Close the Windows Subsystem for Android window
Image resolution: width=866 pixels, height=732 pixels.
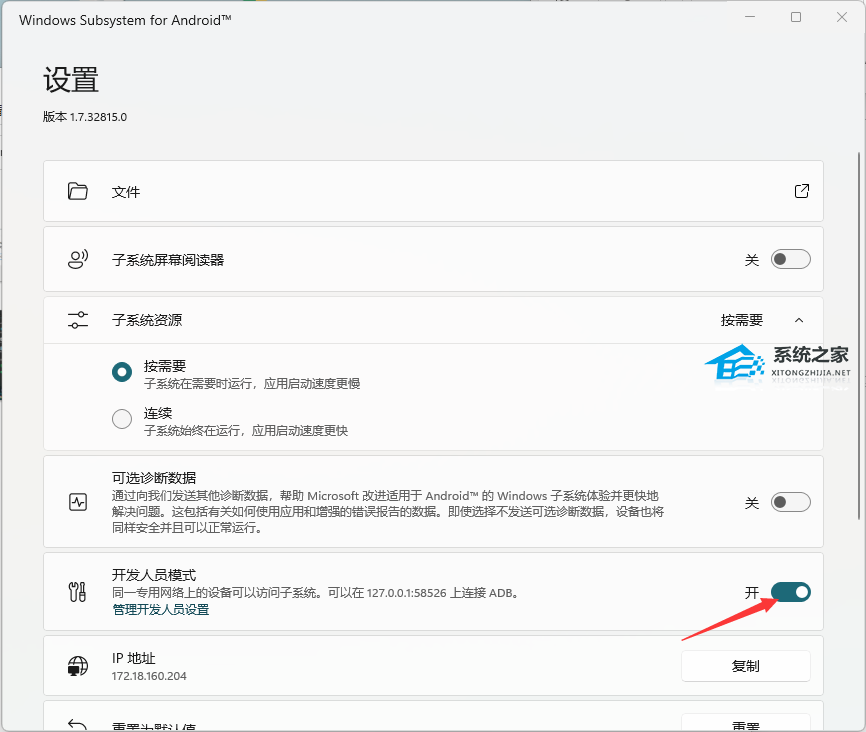click(x=841, y=17)
